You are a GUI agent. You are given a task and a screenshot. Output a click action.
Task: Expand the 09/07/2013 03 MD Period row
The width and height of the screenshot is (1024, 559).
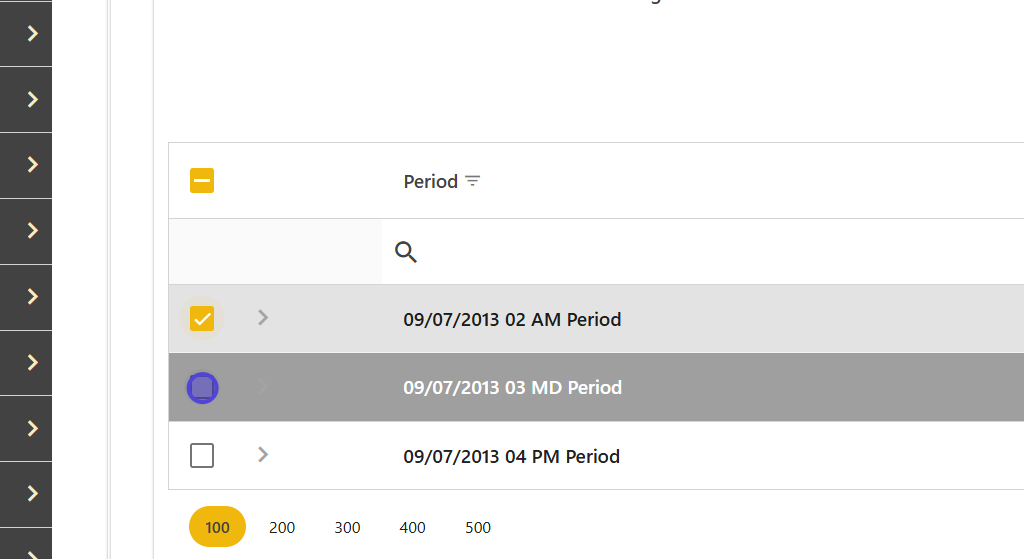click(x=263, y=386)
